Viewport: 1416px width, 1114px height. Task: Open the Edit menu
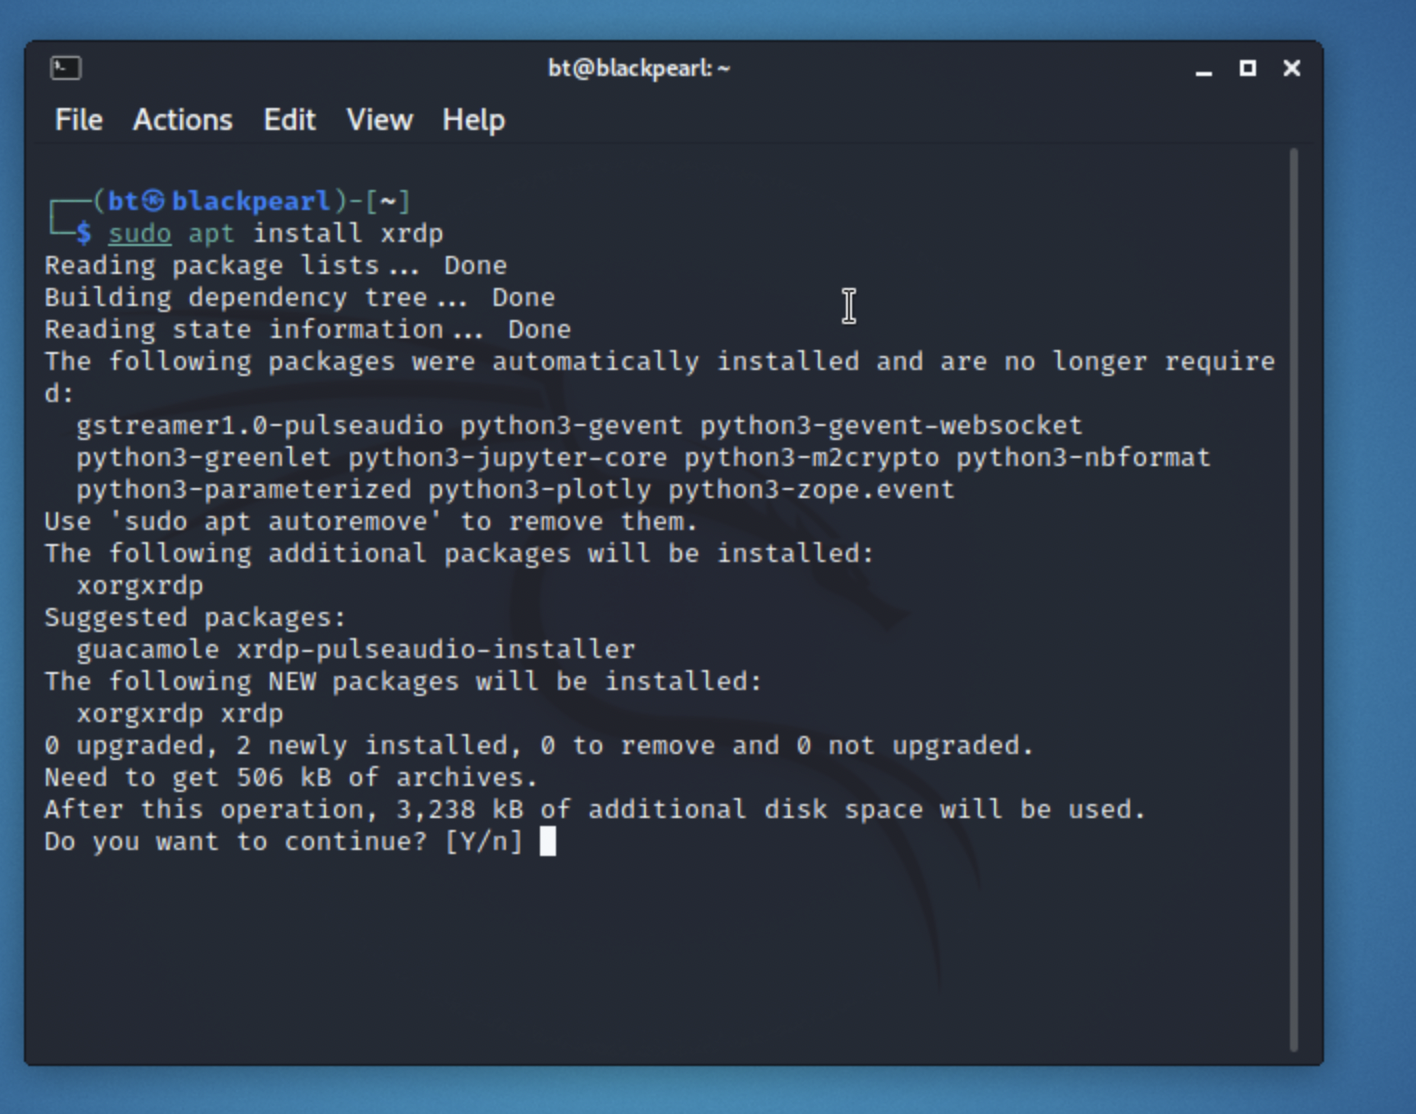(289, 120)
